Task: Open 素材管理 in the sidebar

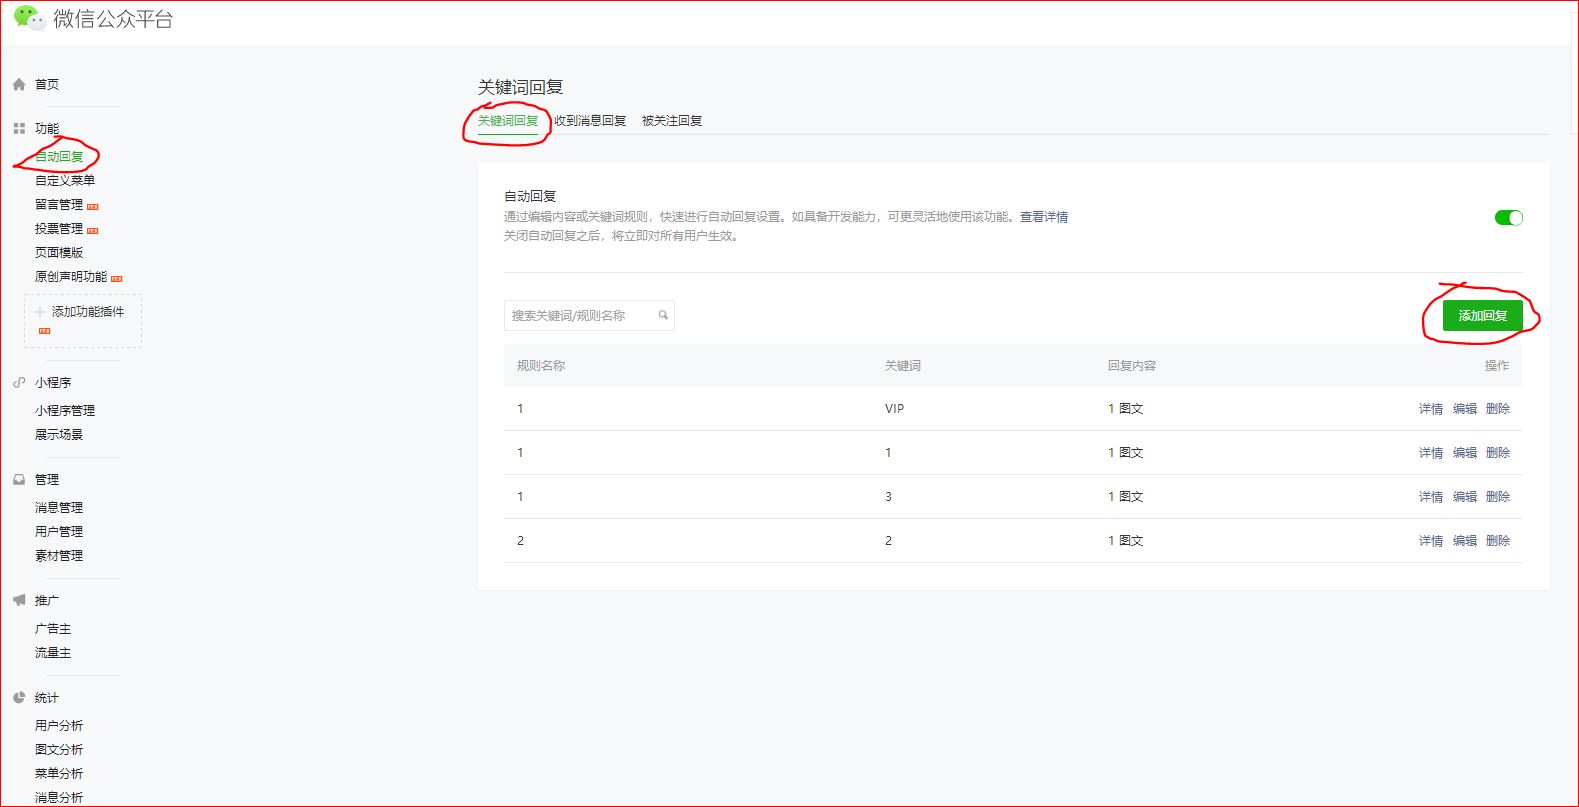Action: point(59,556)
